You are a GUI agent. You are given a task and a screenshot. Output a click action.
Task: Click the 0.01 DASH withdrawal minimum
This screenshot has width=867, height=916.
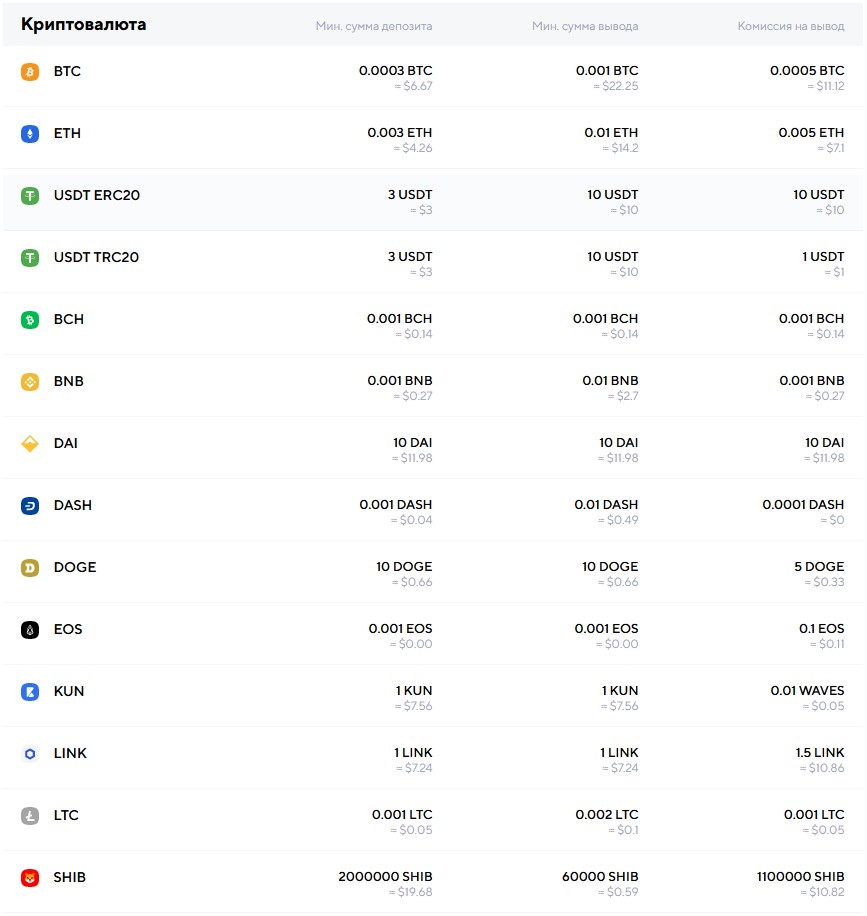pos(606,504)
